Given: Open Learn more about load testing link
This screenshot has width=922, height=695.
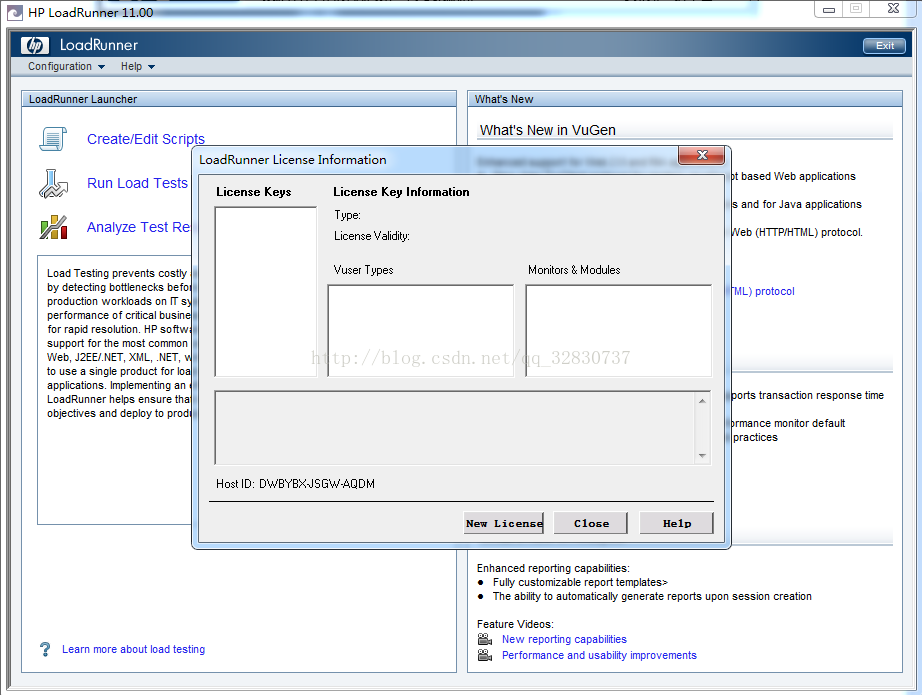Looking at the screenshot, I should (x=133, y=649).
